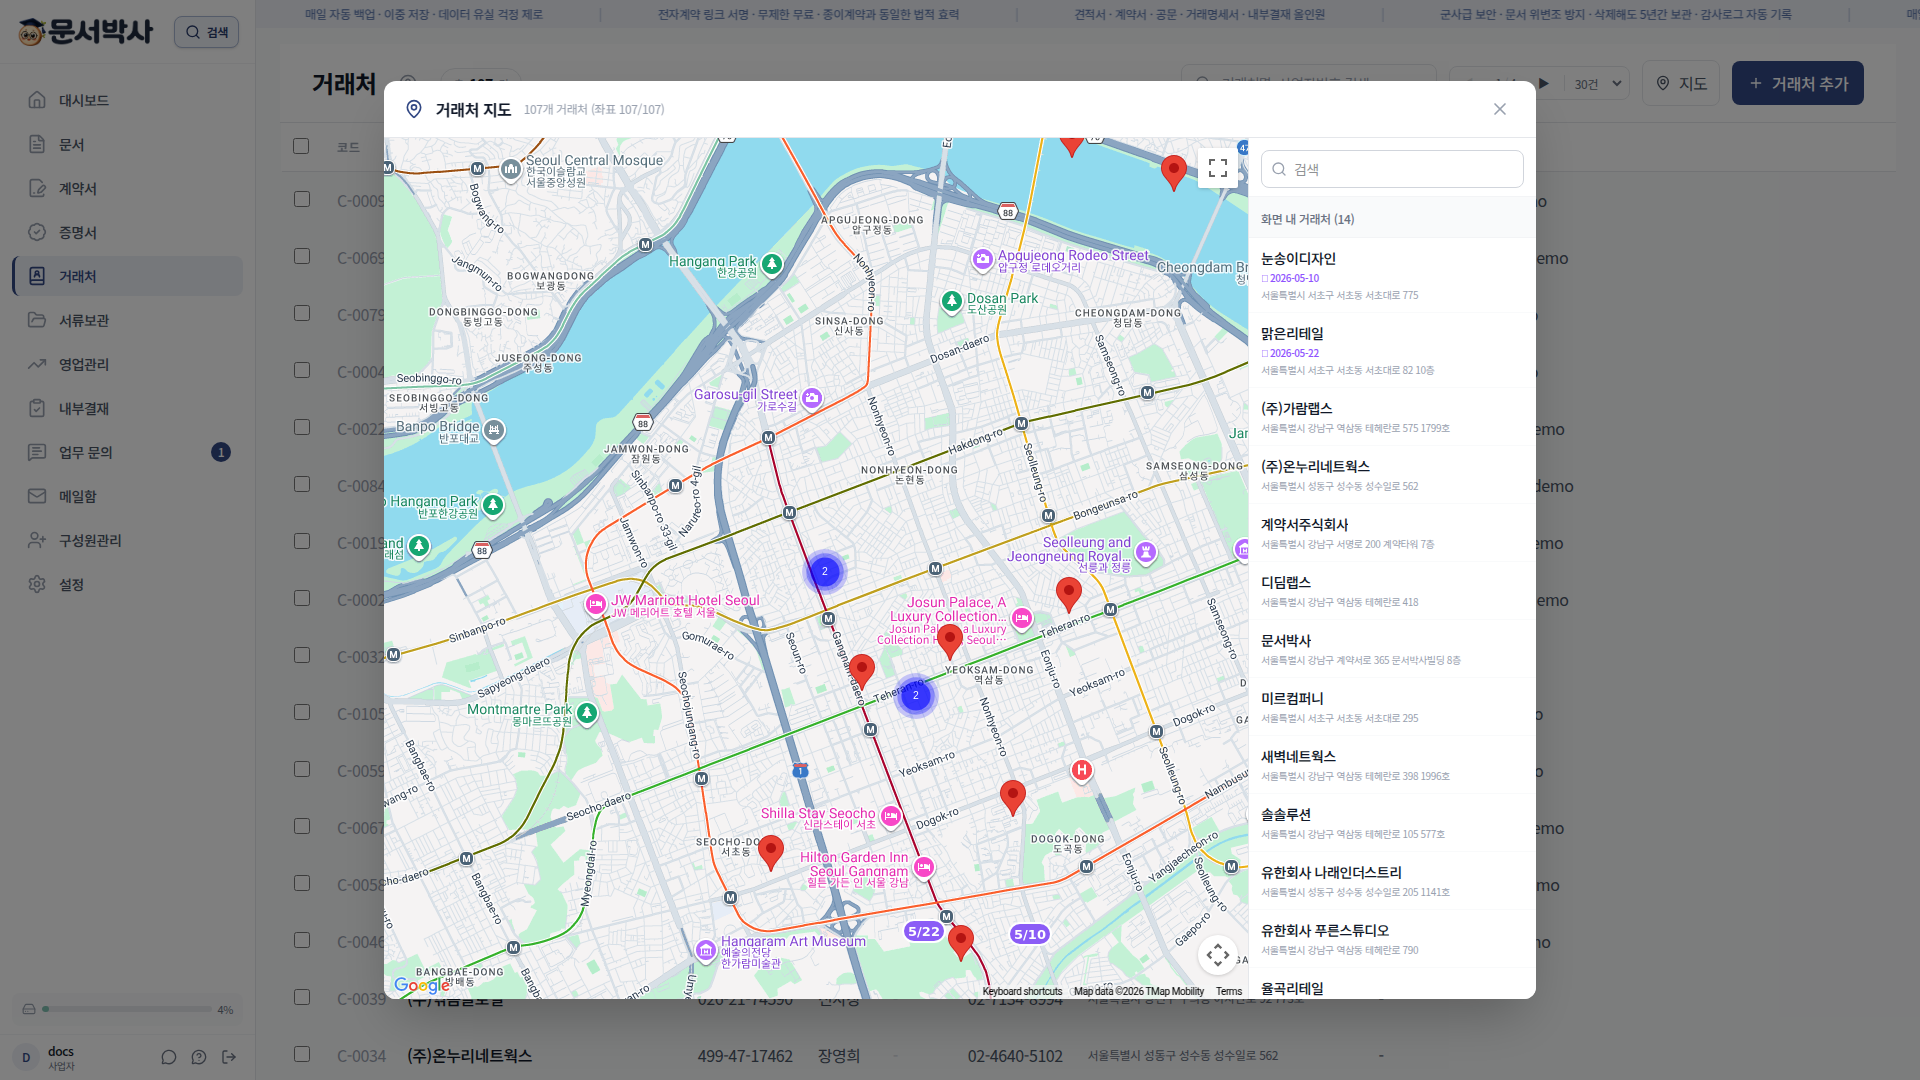Select the checkbox for row C-0067

301,826
